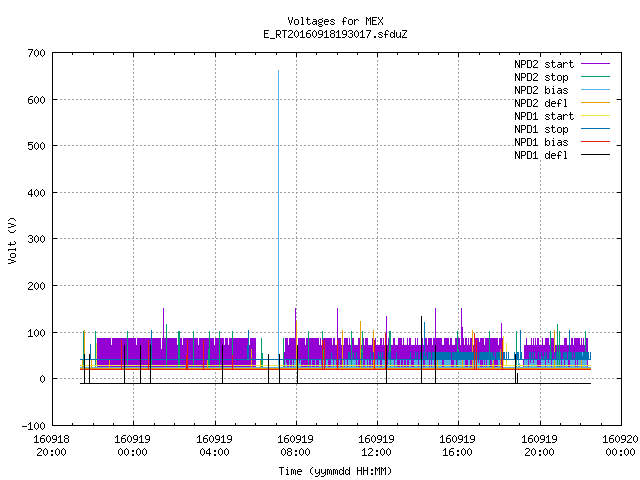Select the NPD2 bias legend label
The image size is (640, 480).
[541, 90]
